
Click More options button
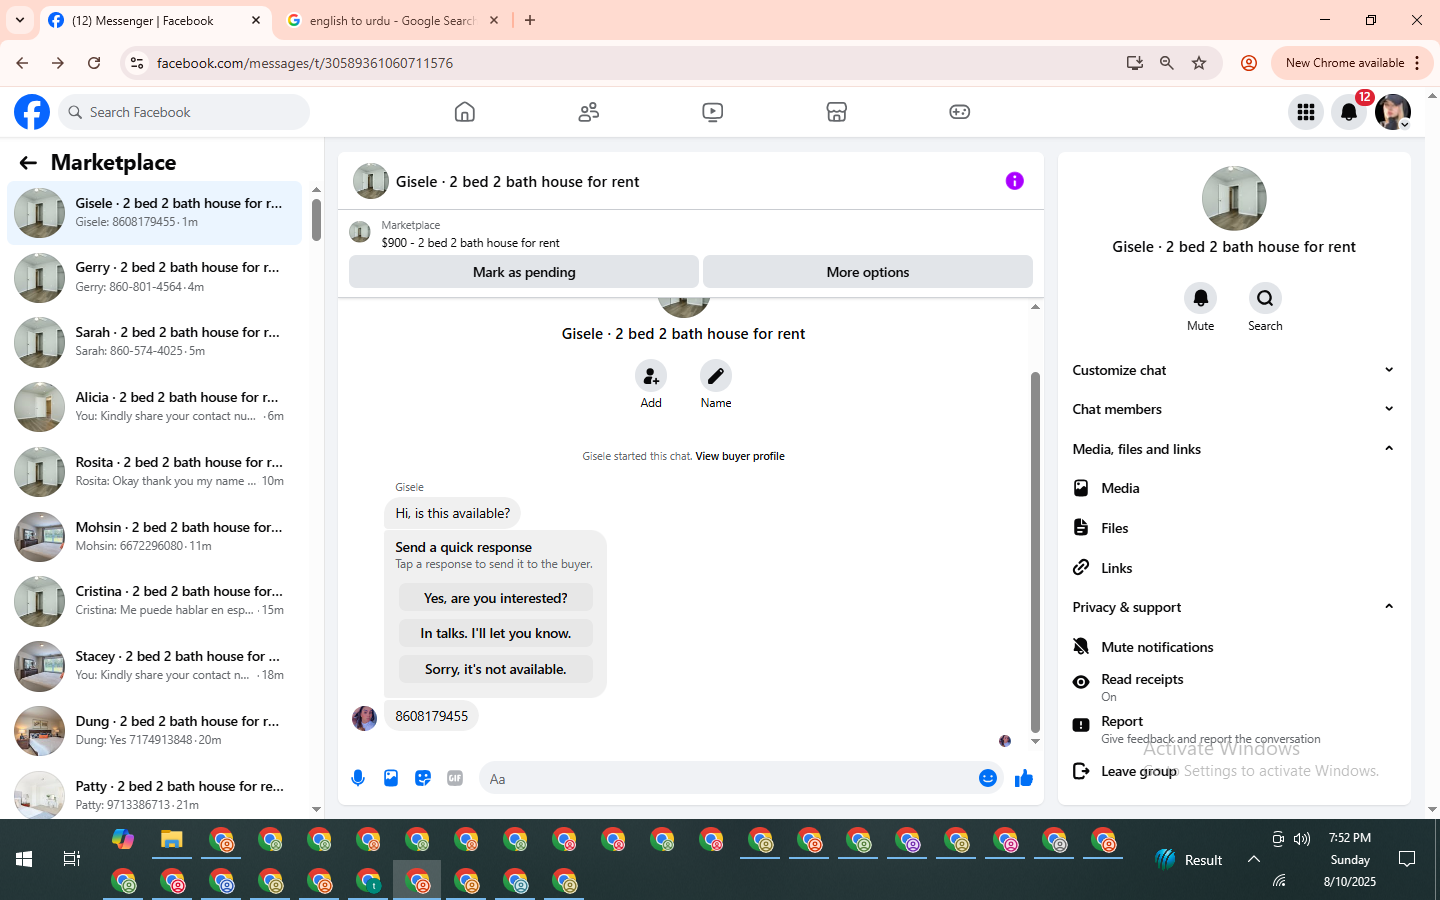point(868,272)
